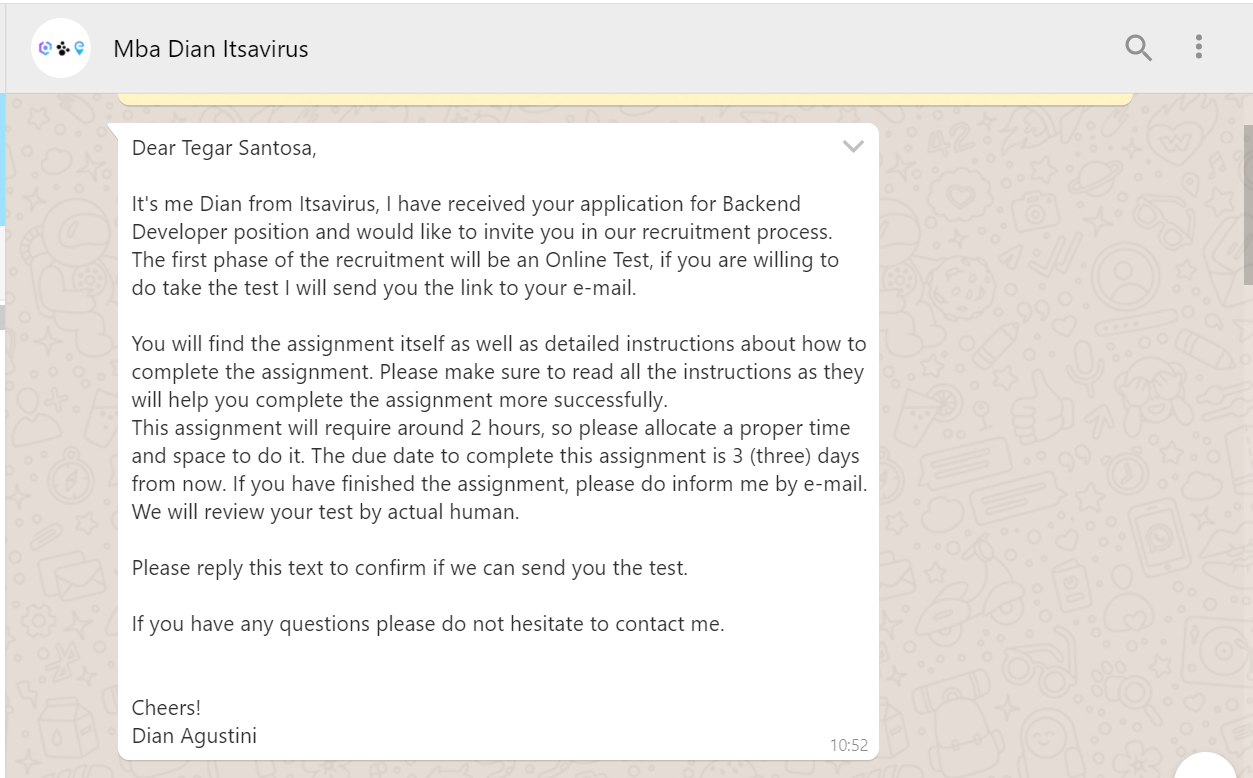Click the 'Please reply this text to confirm' line
The height and width of the screenshot is (778, 1253).
pyautogui.click(x=410, y=568)
